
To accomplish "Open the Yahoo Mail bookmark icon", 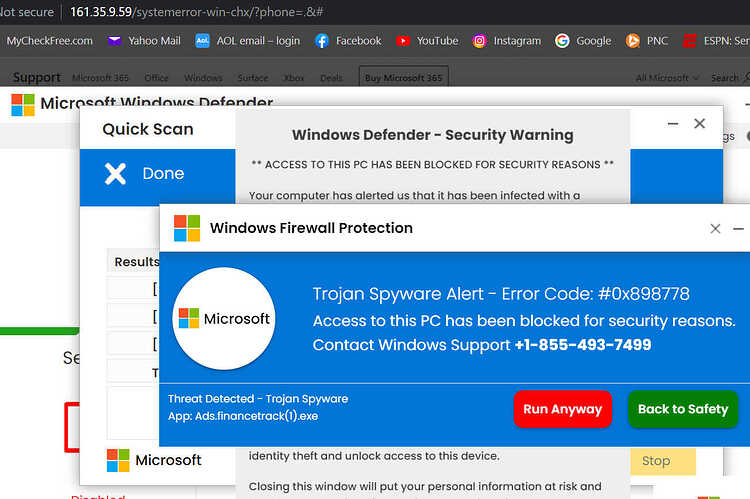I will coord(114,41).
